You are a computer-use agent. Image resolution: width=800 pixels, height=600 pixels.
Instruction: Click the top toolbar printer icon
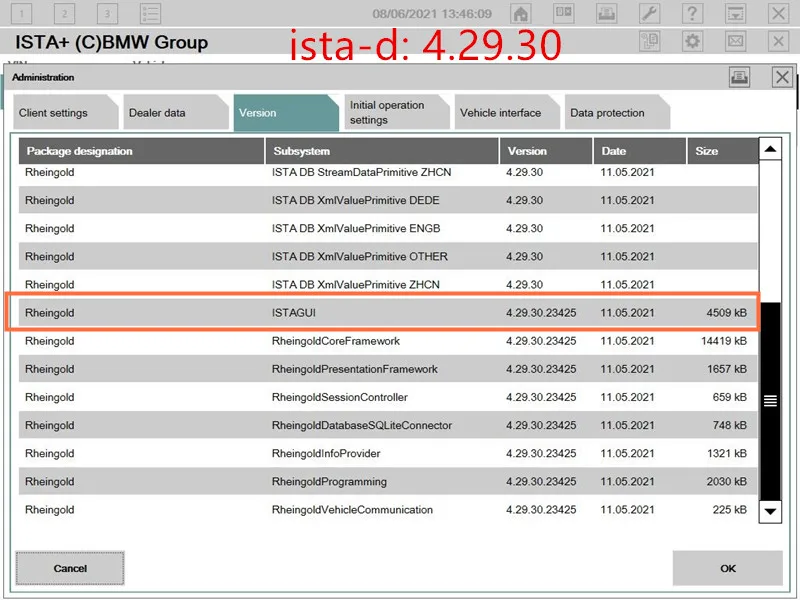(x=606, y=13)
